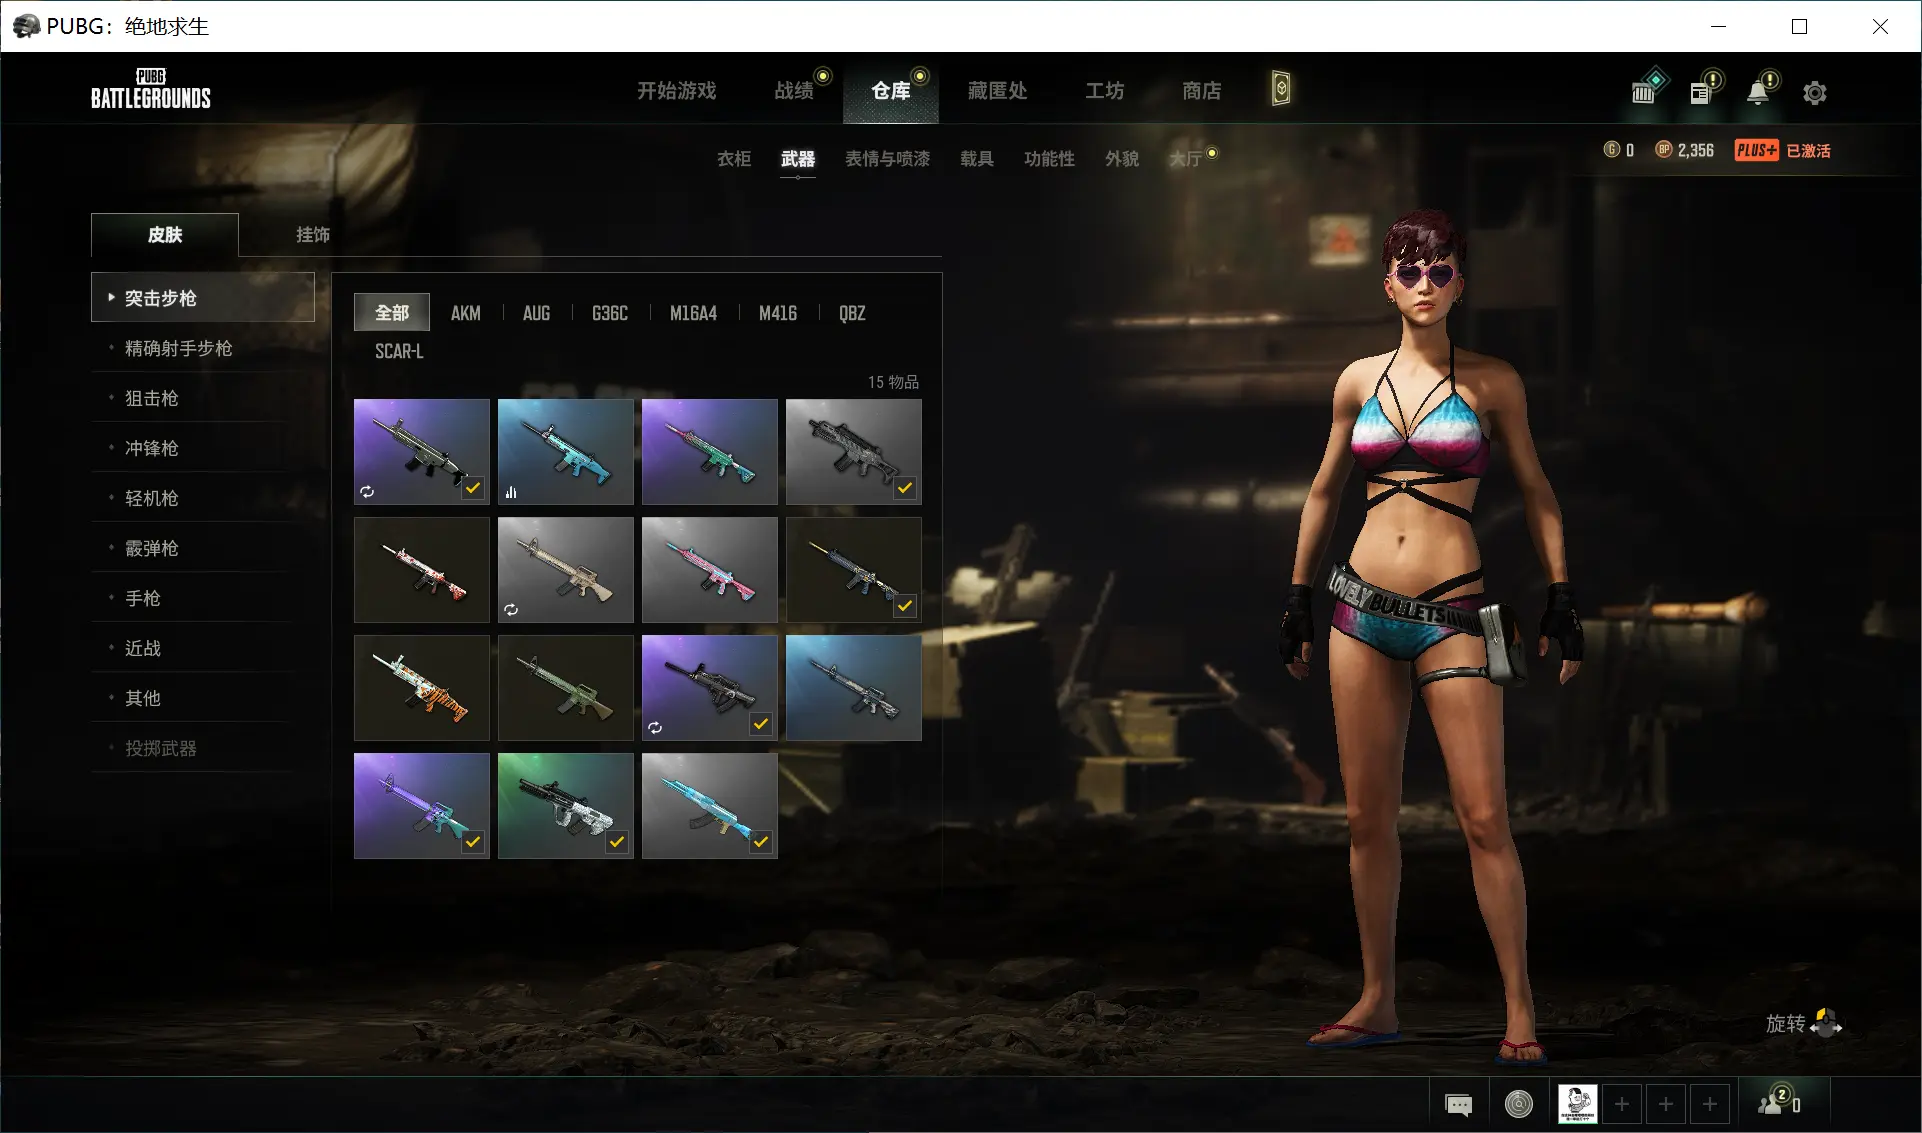Filter skins by AKM
The image size is (1922, 1133).
pyautogui.click(x=465, y=313)
